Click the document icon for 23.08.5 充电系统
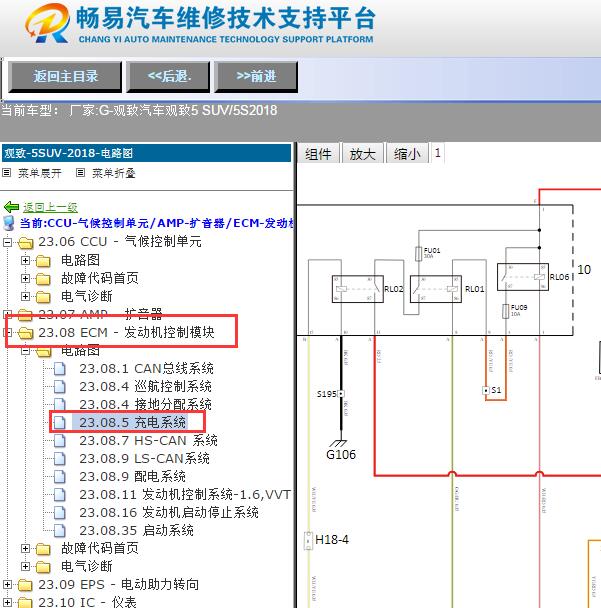Viewport: 601px width, 608px height. click(59, 423)
